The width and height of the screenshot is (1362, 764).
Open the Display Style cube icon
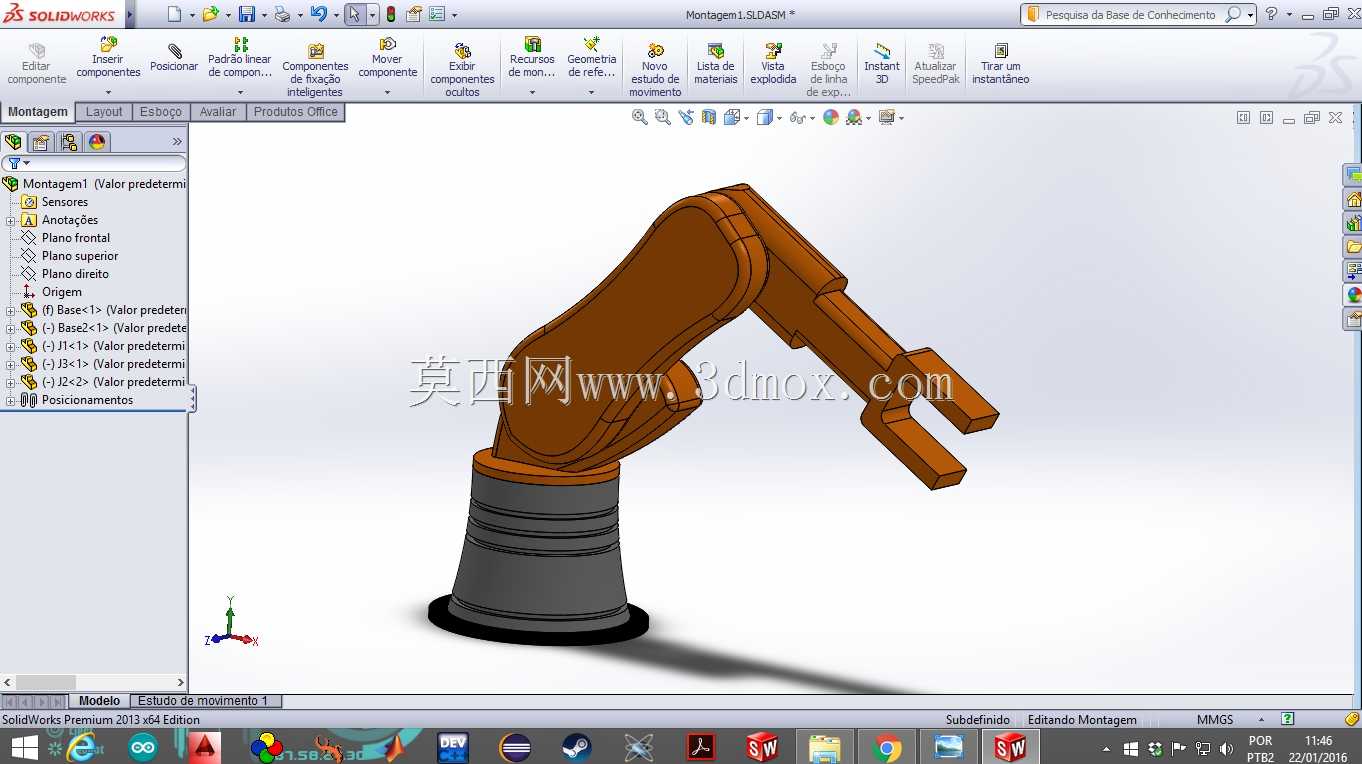coord(765,117)
